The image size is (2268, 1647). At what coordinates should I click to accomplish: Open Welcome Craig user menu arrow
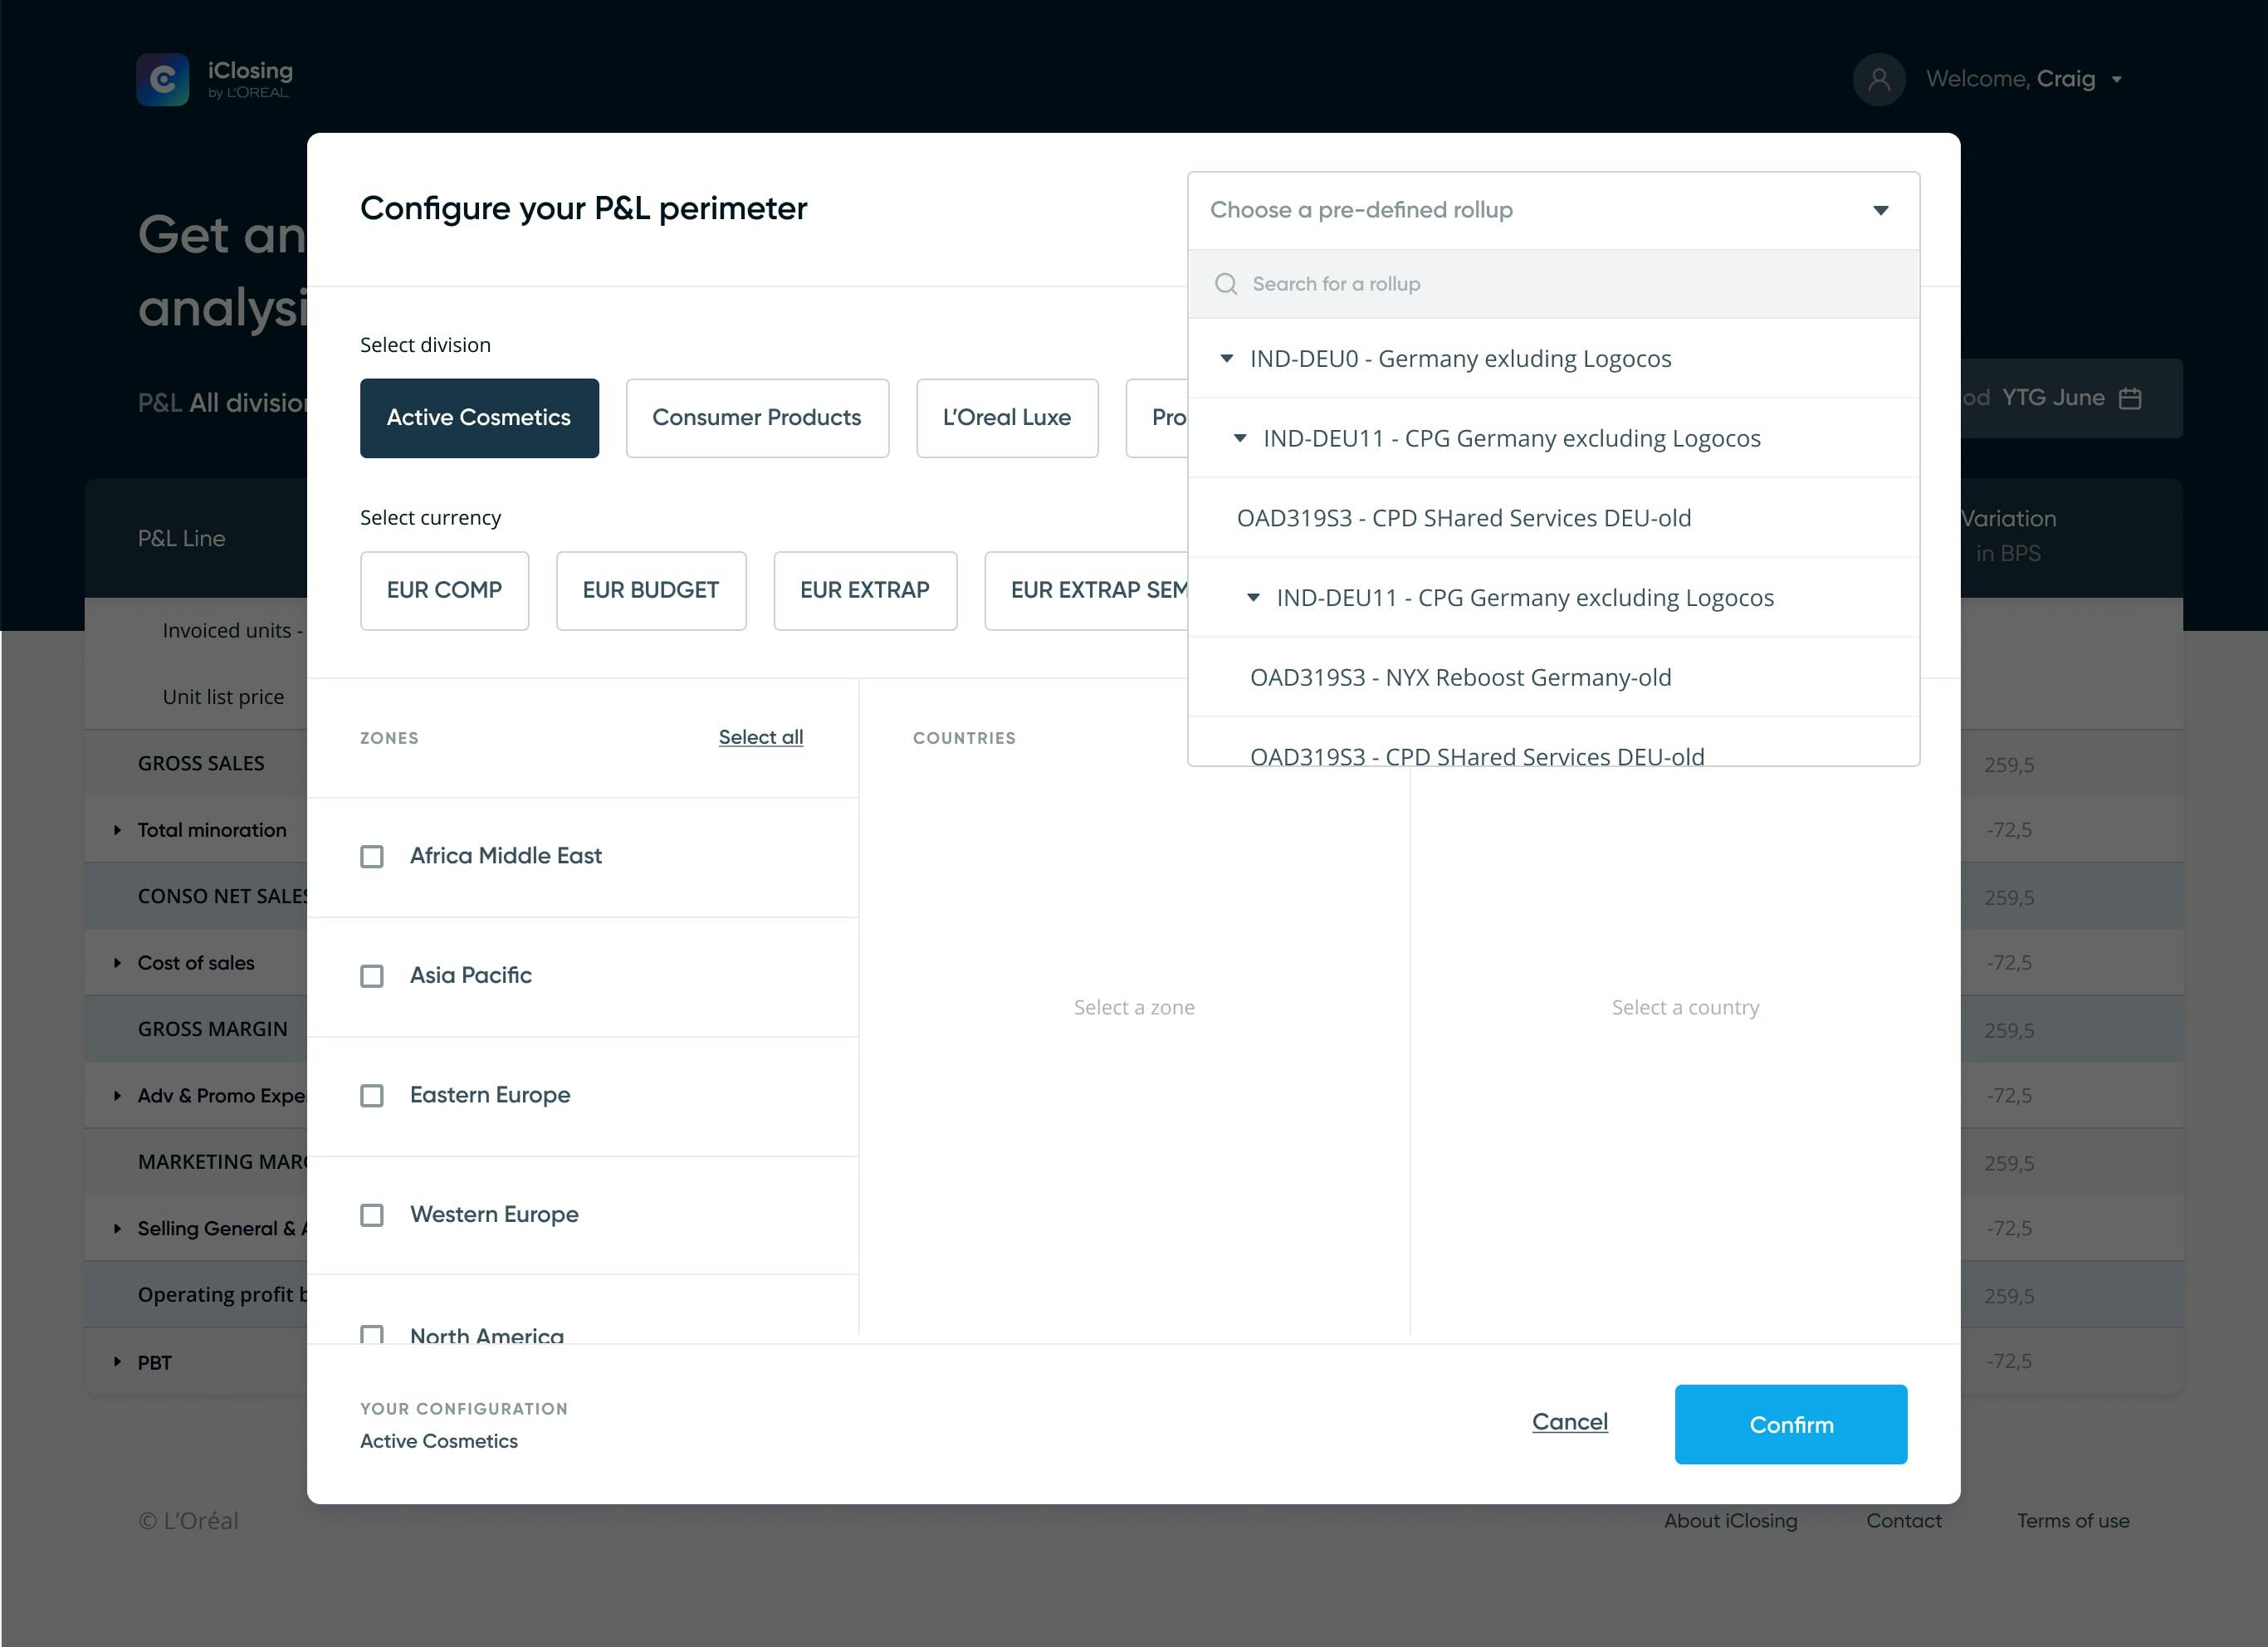pyautogui.click(x=2117, y=79)
